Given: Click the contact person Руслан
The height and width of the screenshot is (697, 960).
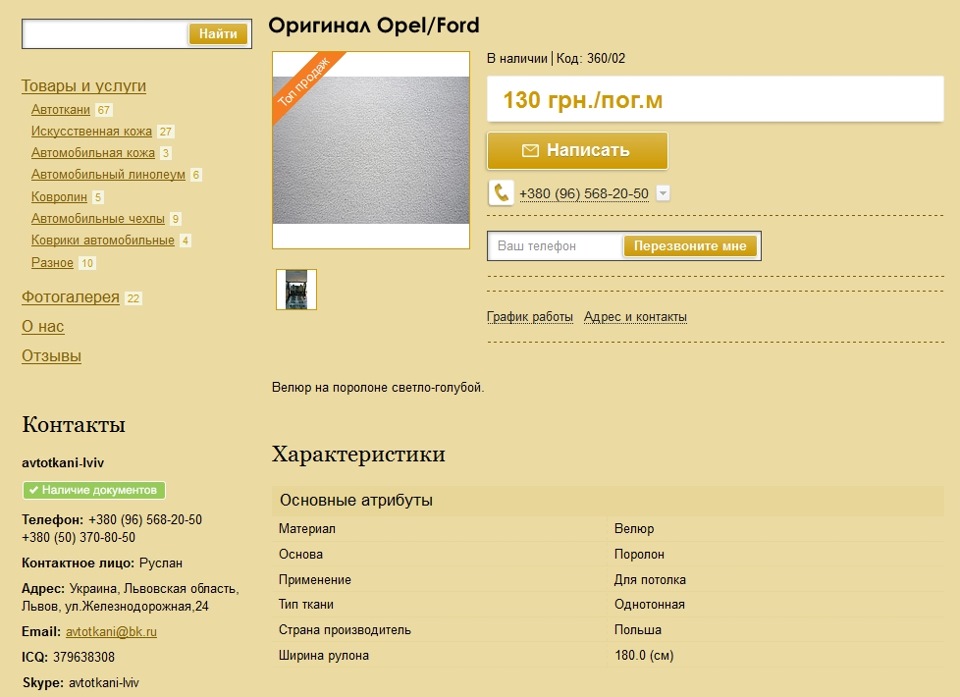Looking at the screenshot, I should (161, 563).
